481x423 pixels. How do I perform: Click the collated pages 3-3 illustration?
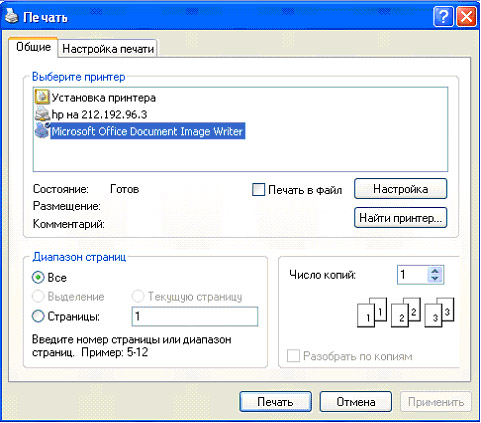pyautogui.click(x=439, y=312)
